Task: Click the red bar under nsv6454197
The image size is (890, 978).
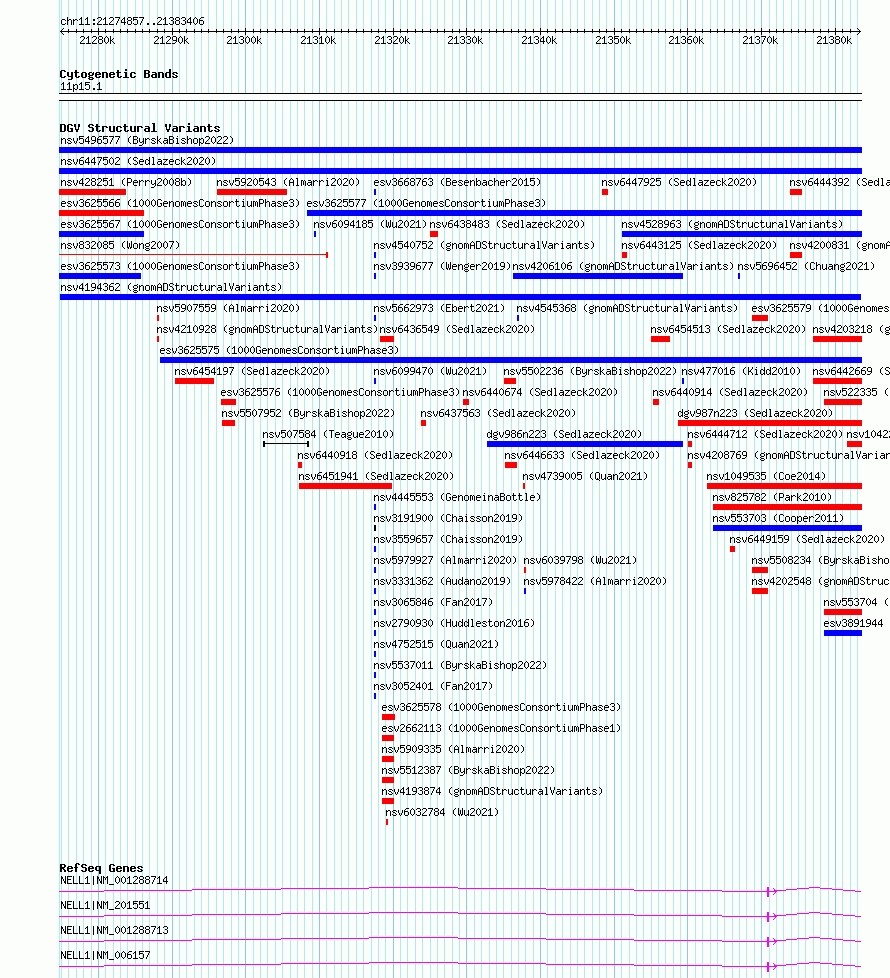Action: pos(195,381)
